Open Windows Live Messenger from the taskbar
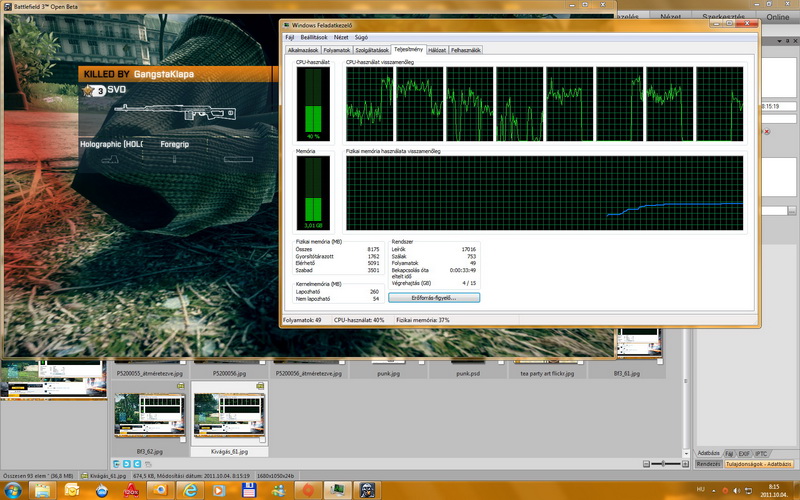Image resolution: width=800 pixels, height=500 pixels. [279, 490]
